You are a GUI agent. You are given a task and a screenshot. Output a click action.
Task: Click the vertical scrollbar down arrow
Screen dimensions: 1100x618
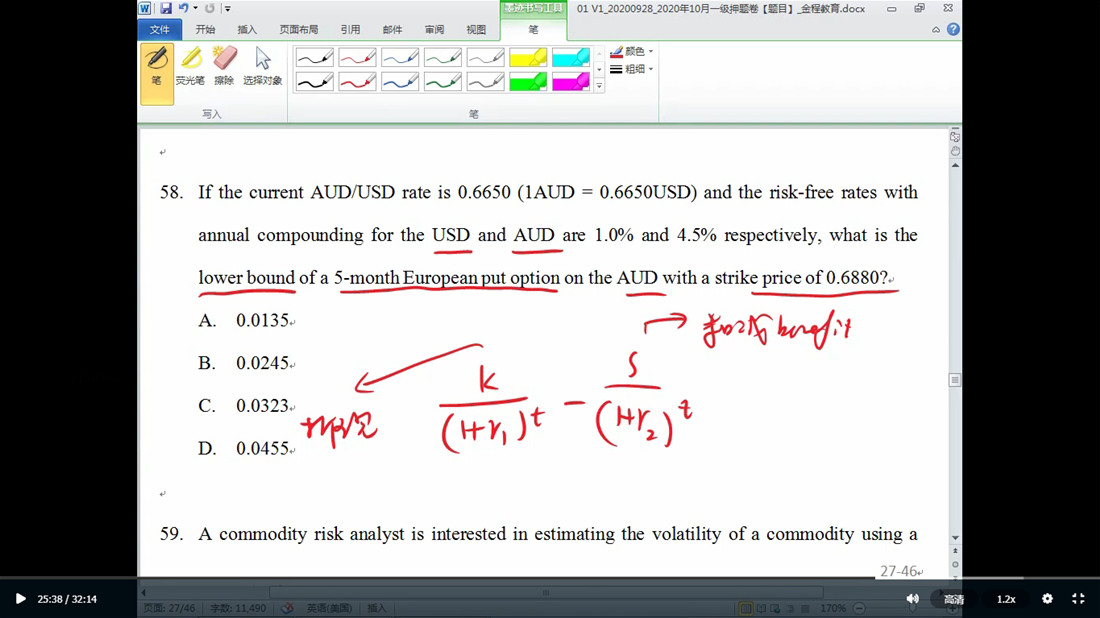(955, 537)
